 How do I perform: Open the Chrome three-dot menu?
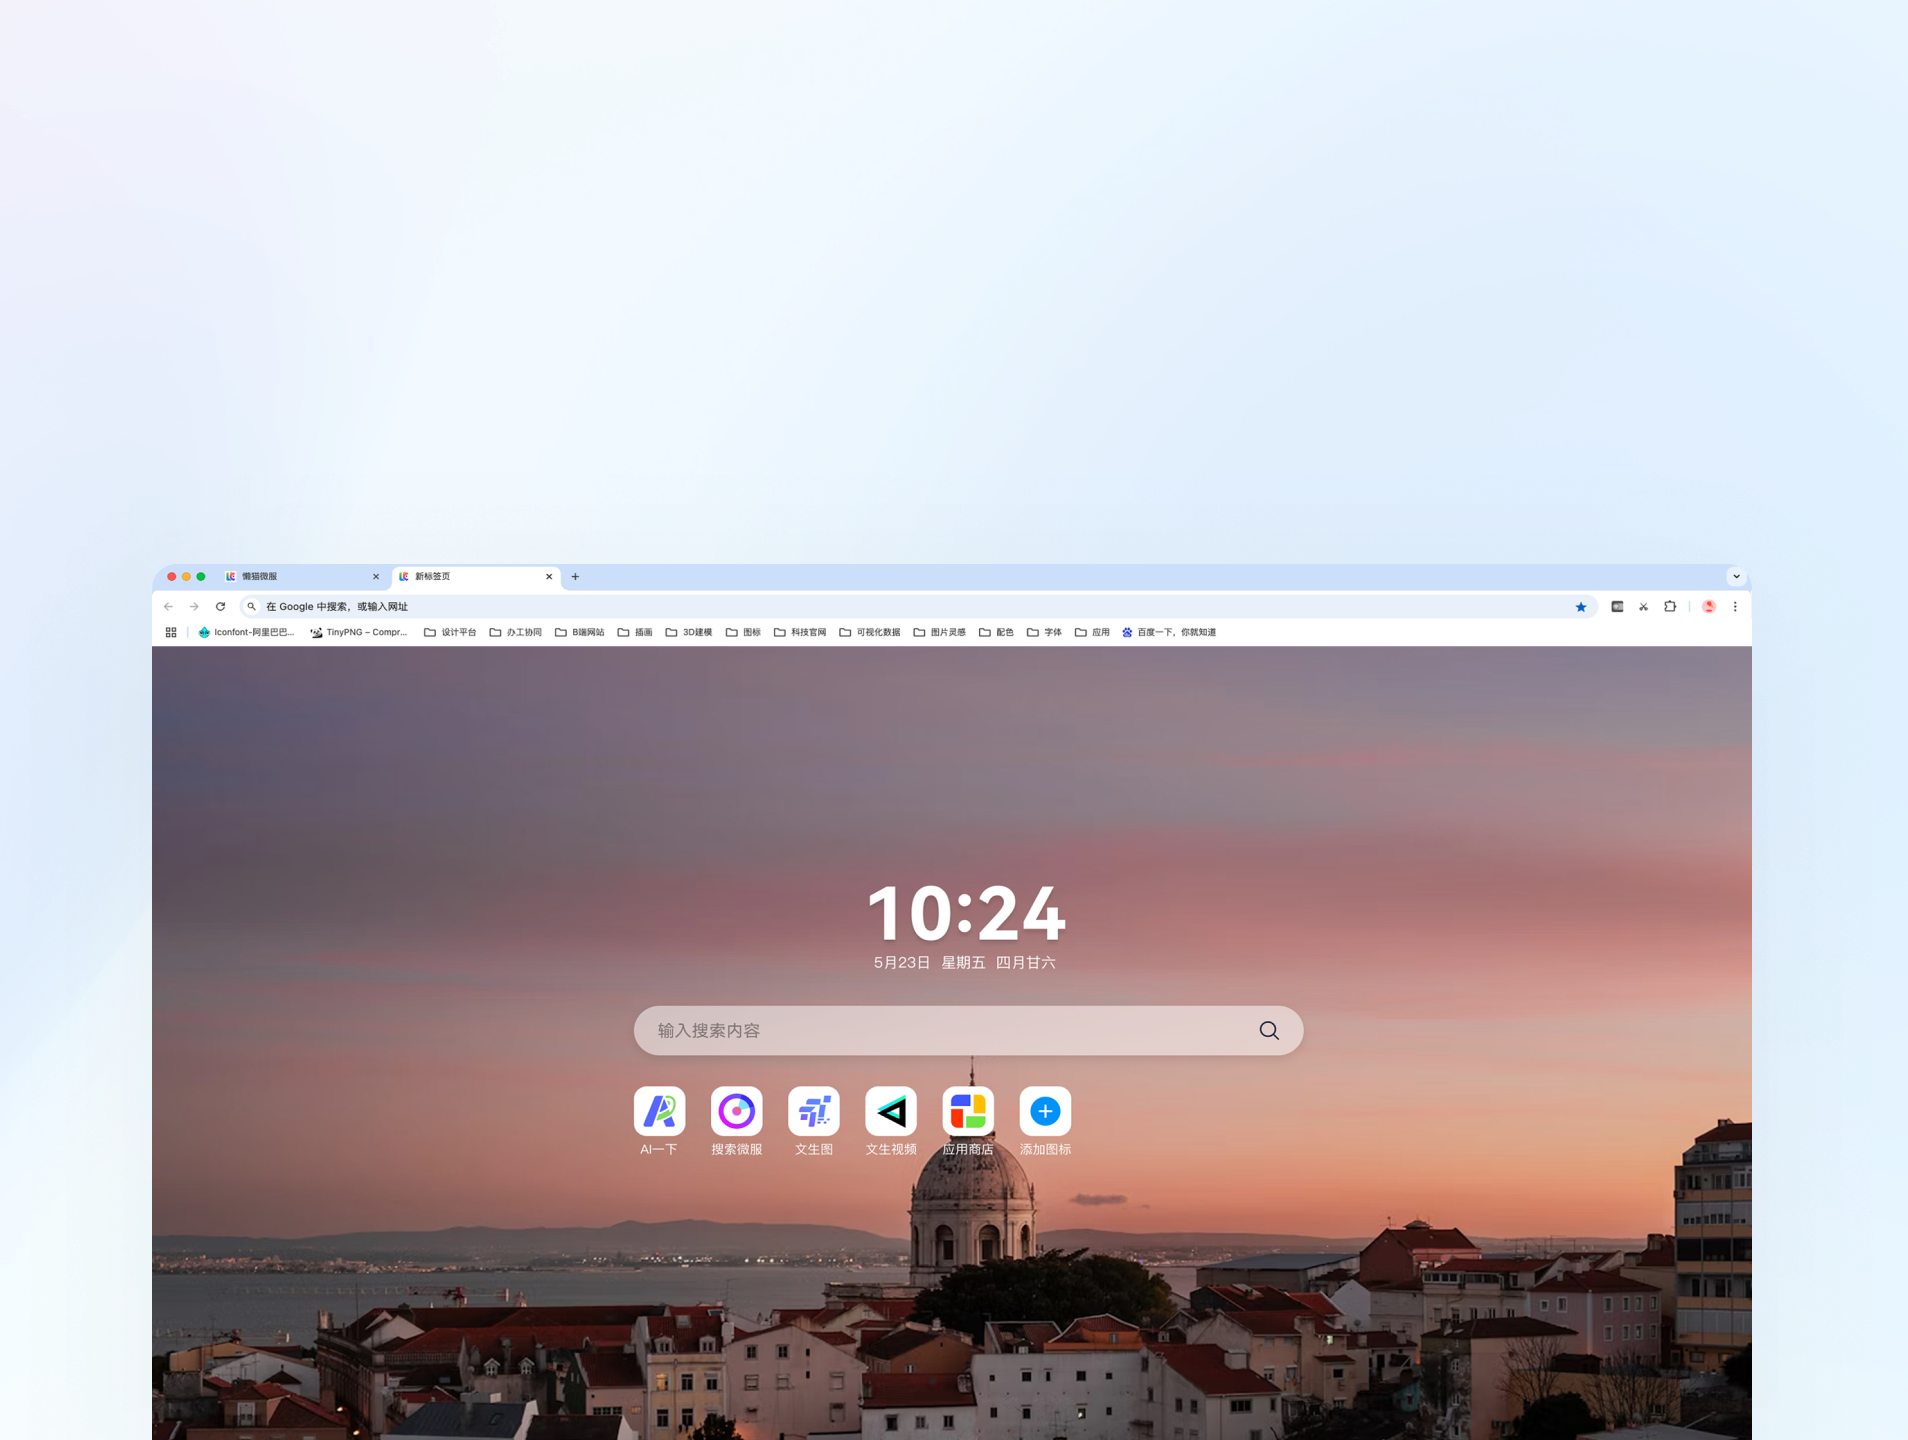1735,606
